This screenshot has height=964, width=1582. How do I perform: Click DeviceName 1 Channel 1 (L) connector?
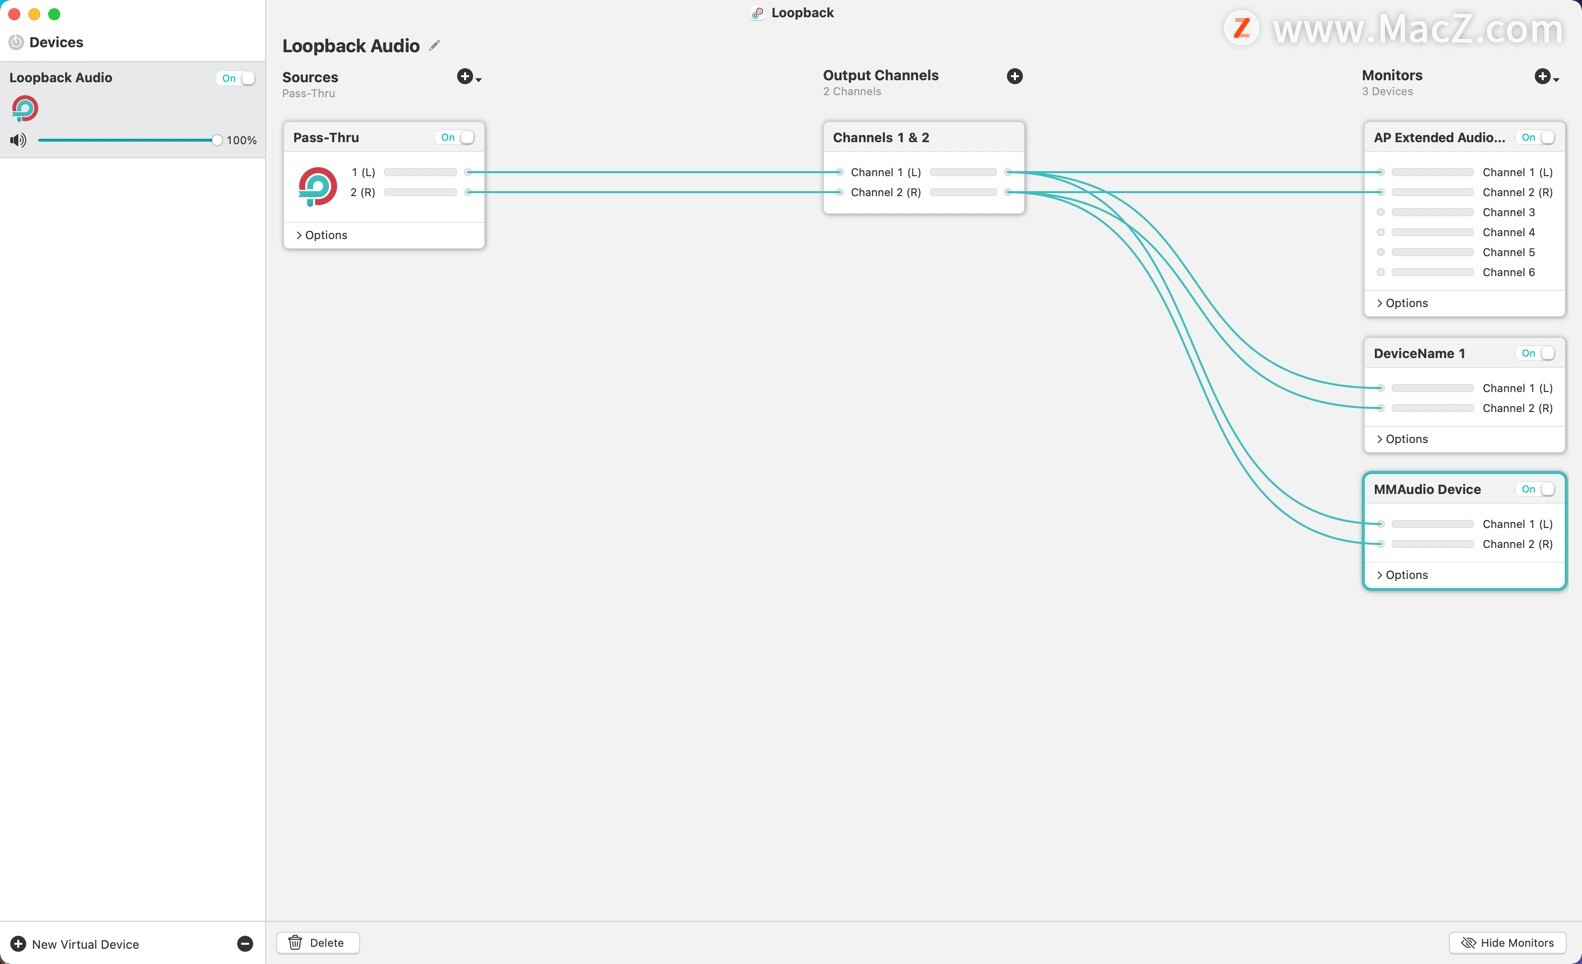[1381, 388]
